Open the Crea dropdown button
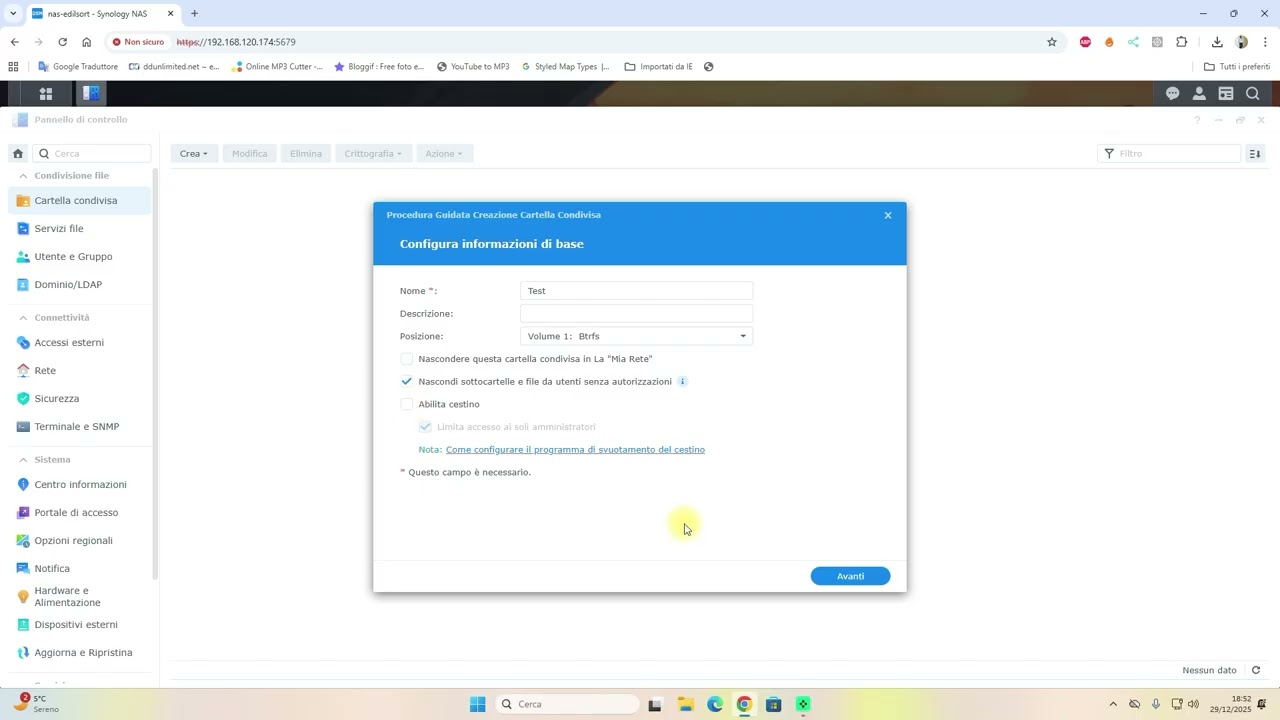 (194, 154)
